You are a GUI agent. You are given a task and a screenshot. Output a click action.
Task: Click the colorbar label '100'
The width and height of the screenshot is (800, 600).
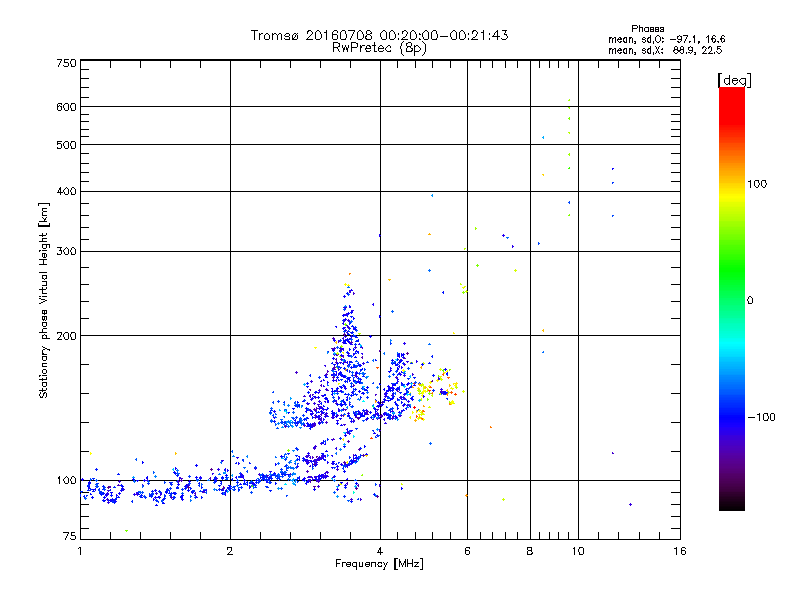coord(757,184)
